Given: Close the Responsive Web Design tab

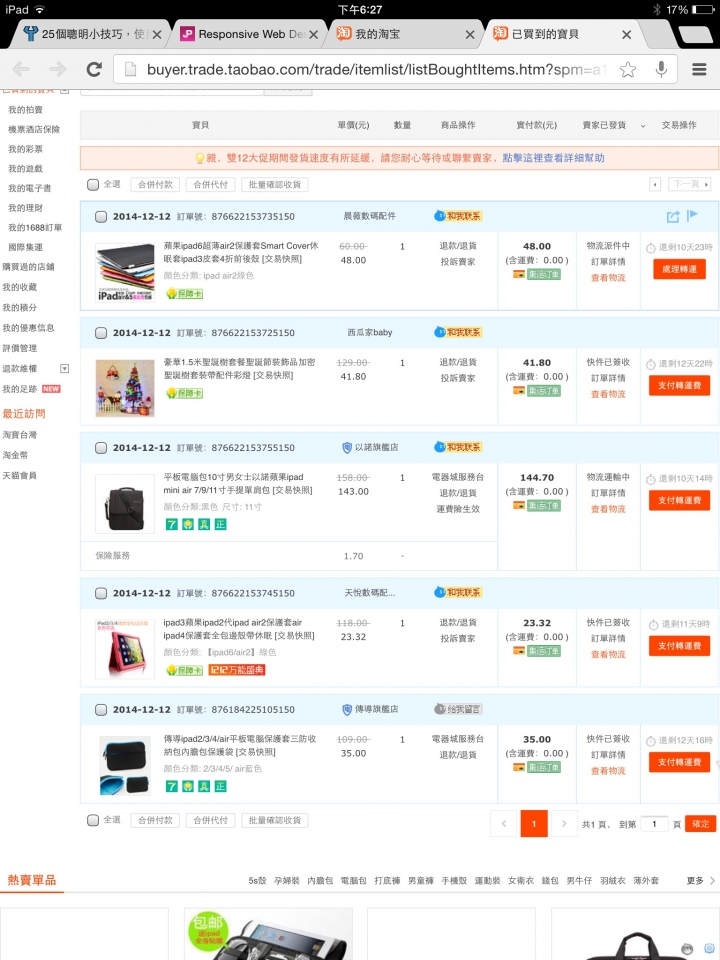Looking at the screenshot, I should (313, 35).
